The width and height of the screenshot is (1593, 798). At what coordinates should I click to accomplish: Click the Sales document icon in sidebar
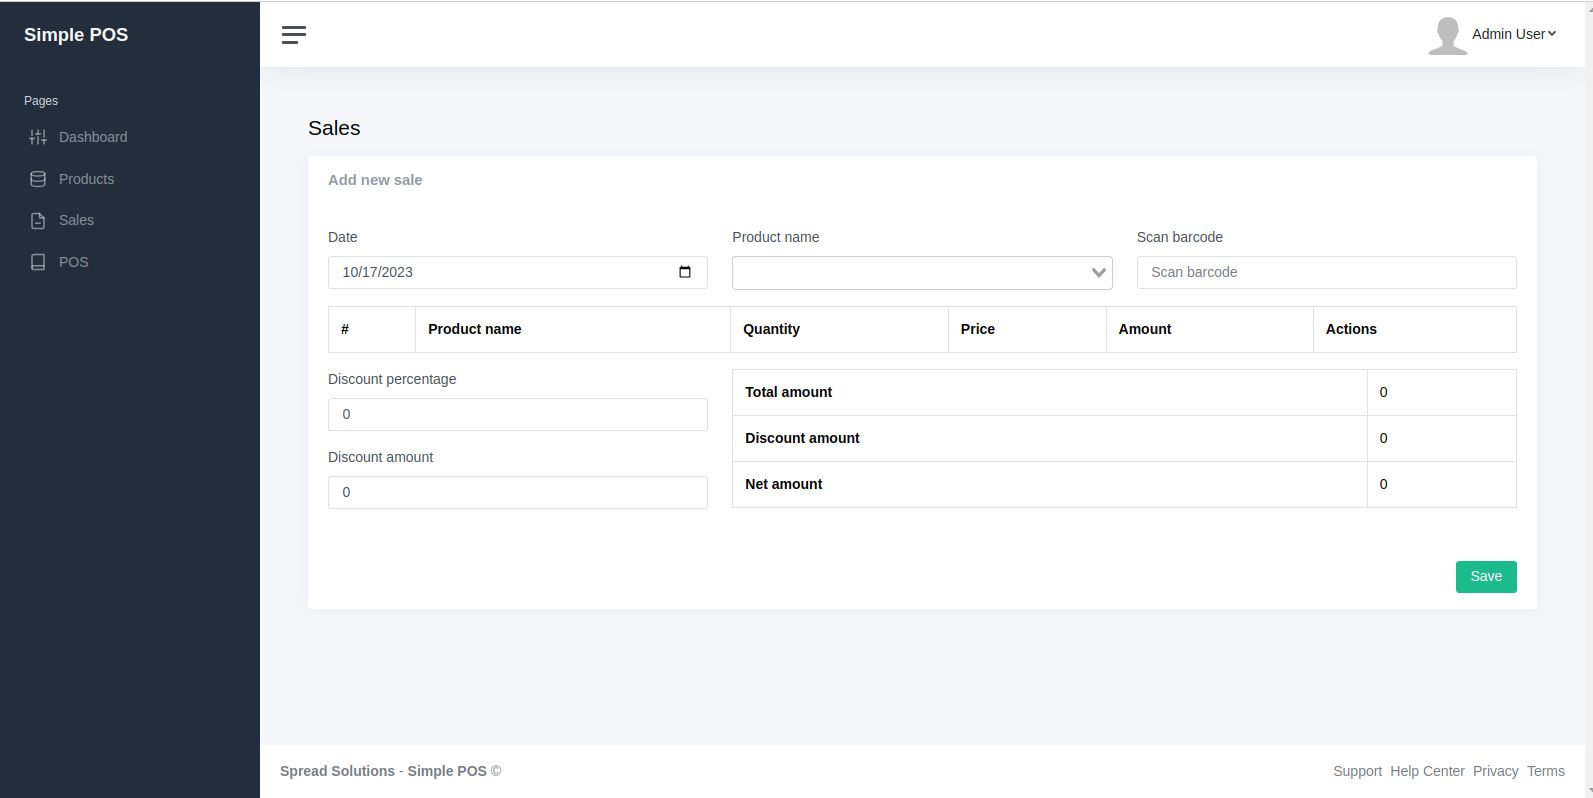coord(38,221)
